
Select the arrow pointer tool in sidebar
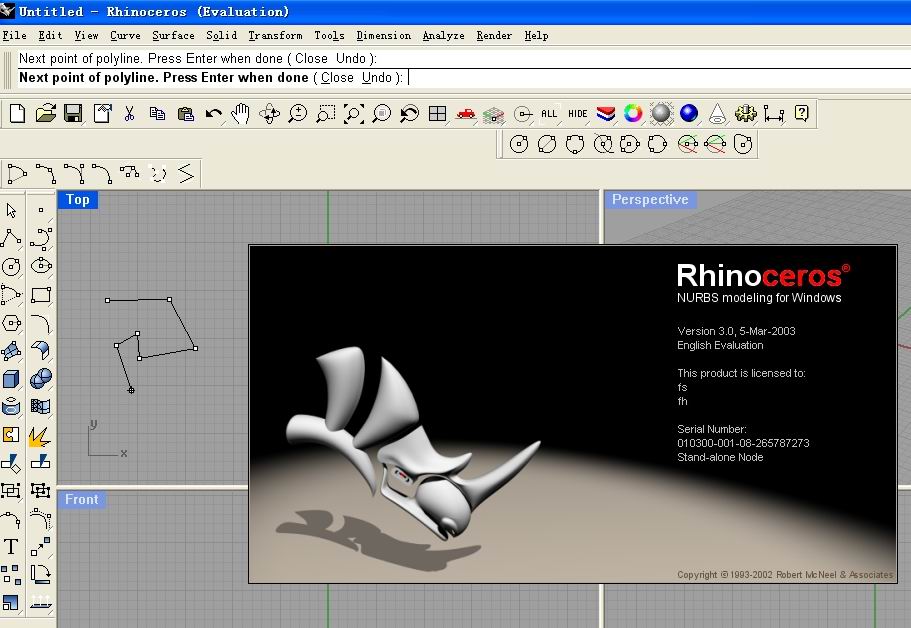click(x=11, y=210)
